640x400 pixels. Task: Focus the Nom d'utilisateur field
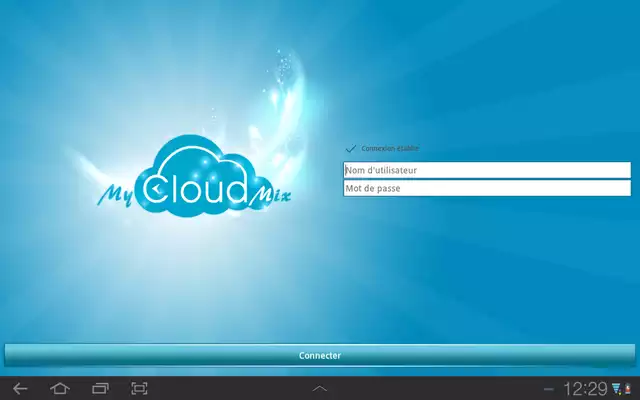coord(487,170)
